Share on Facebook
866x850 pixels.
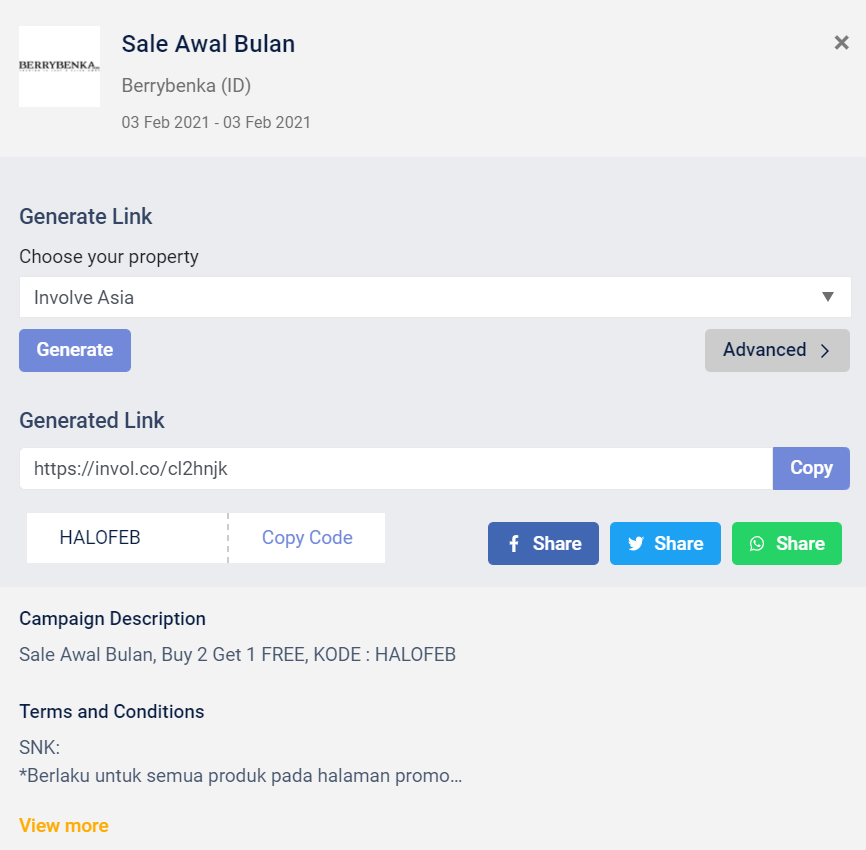click(543, 543)
